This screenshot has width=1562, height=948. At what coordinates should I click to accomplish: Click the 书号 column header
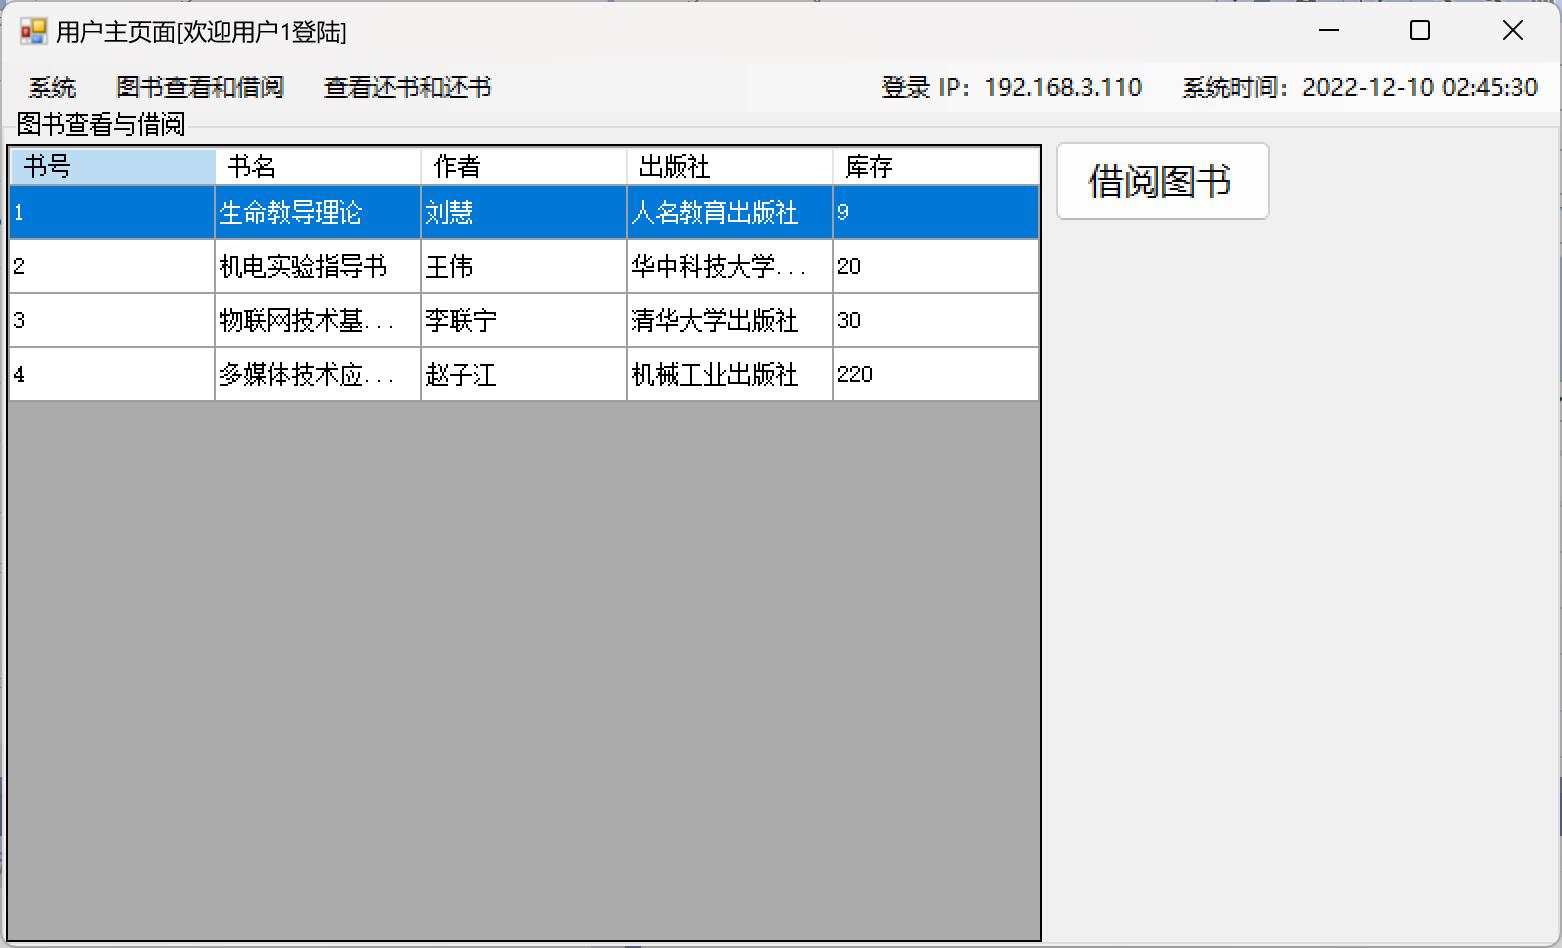pos(113,167)
